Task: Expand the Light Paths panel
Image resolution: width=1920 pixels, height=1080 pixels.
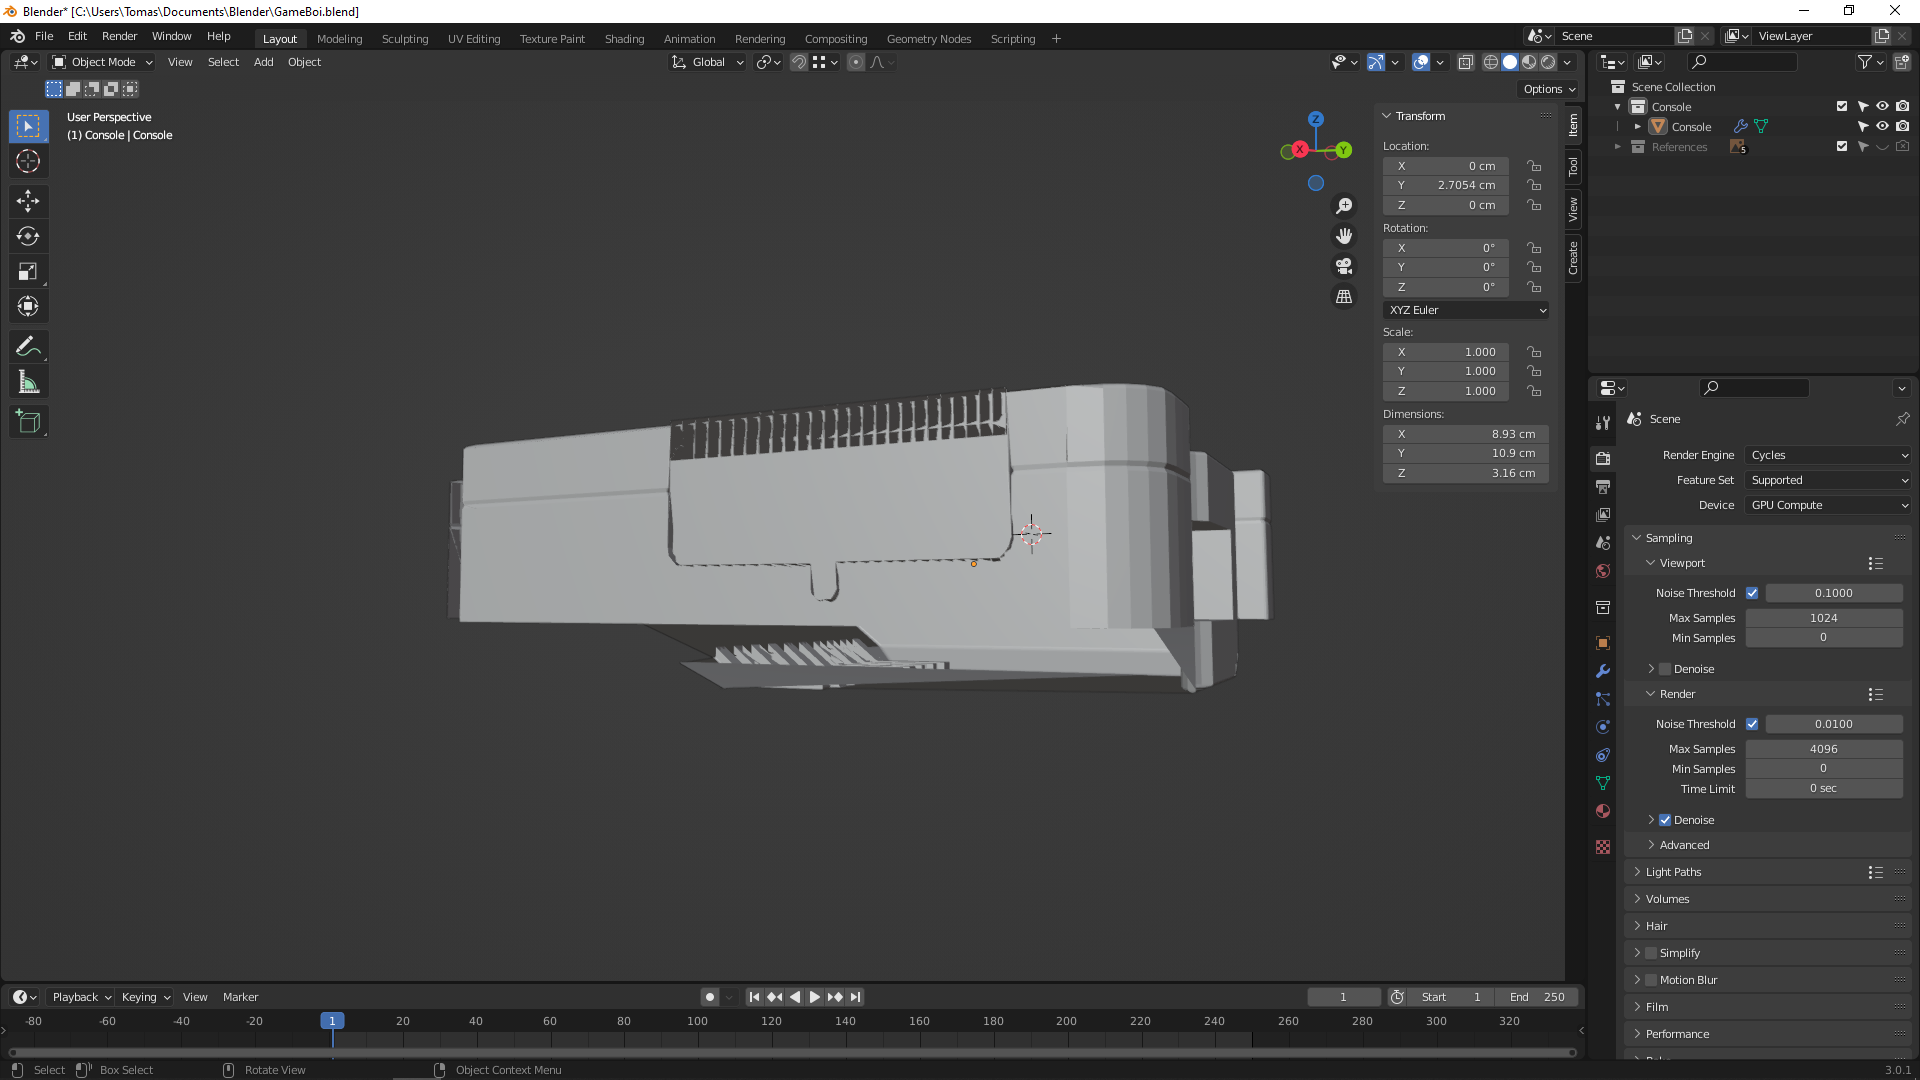Action: pyautogui.click(x=1673, y=872)
